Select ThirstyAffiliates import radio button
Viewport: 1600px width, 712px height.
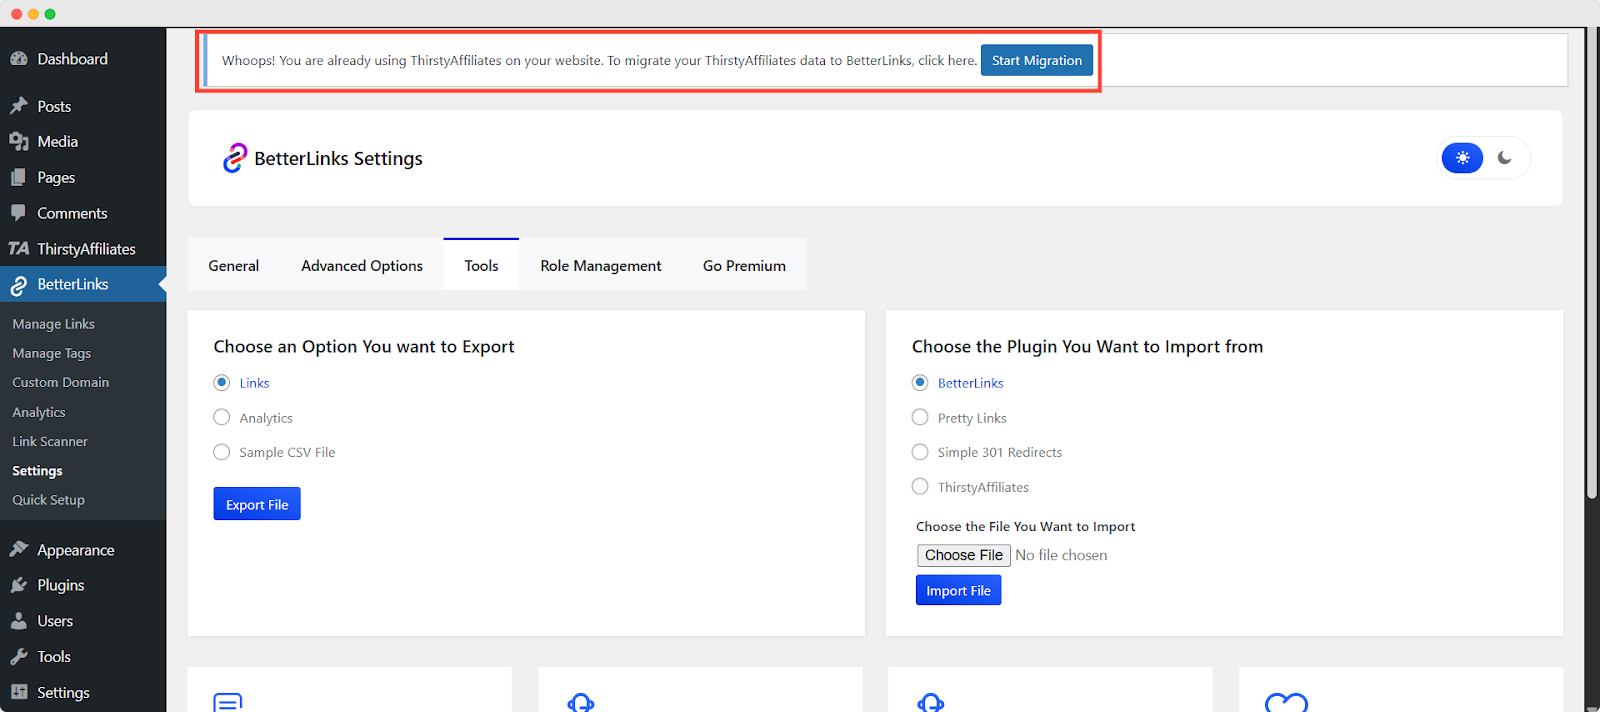[920, 487]
